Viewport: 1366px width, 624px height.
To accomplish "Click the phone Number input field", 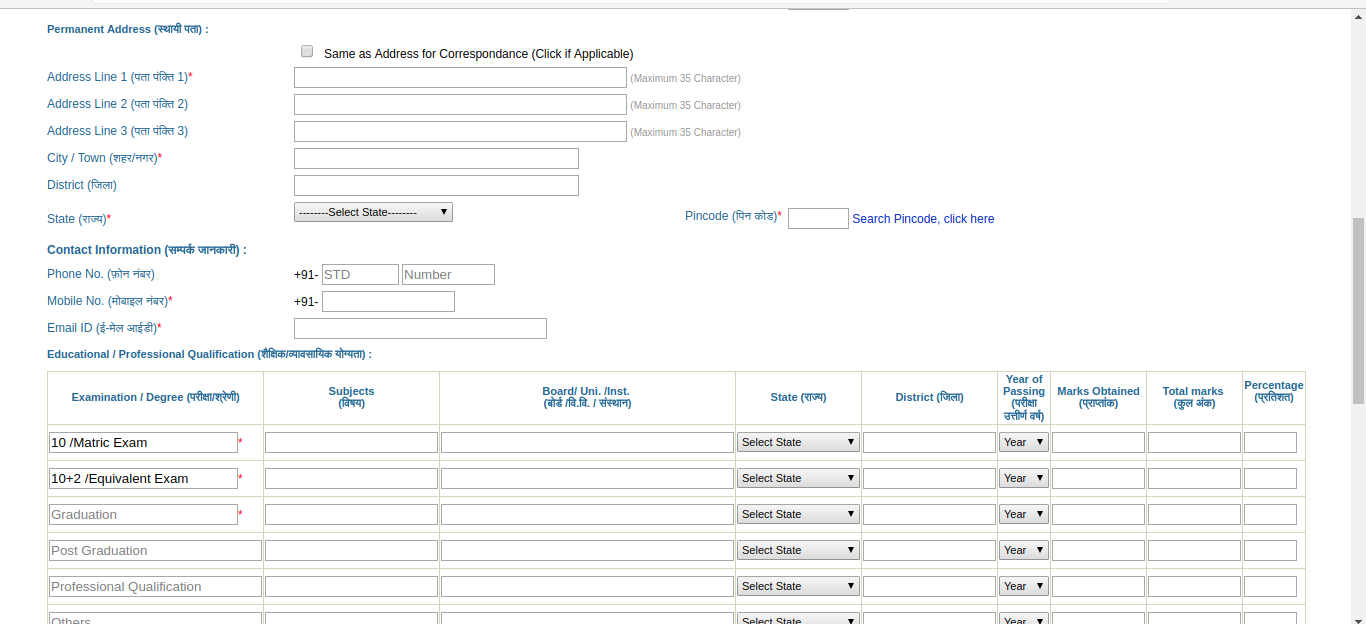I will 448,275.
